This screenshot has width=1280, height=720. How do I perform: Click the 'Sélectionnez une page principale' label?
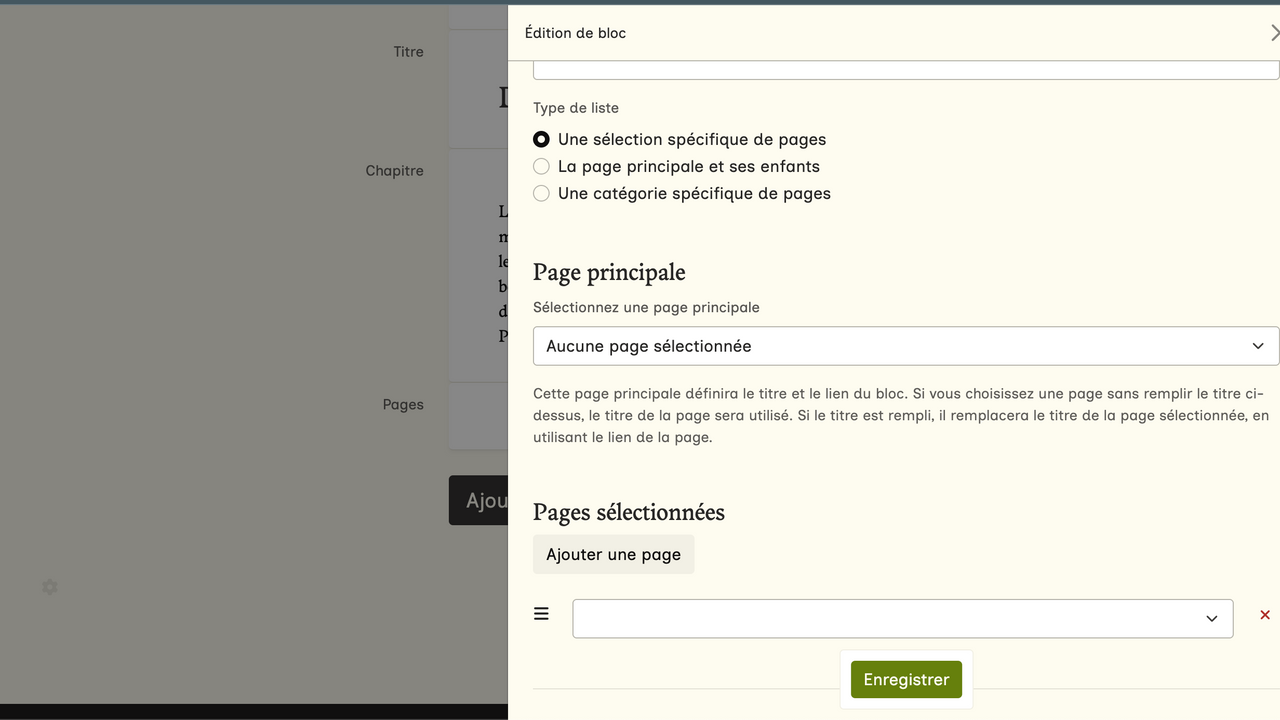[646, 308]
